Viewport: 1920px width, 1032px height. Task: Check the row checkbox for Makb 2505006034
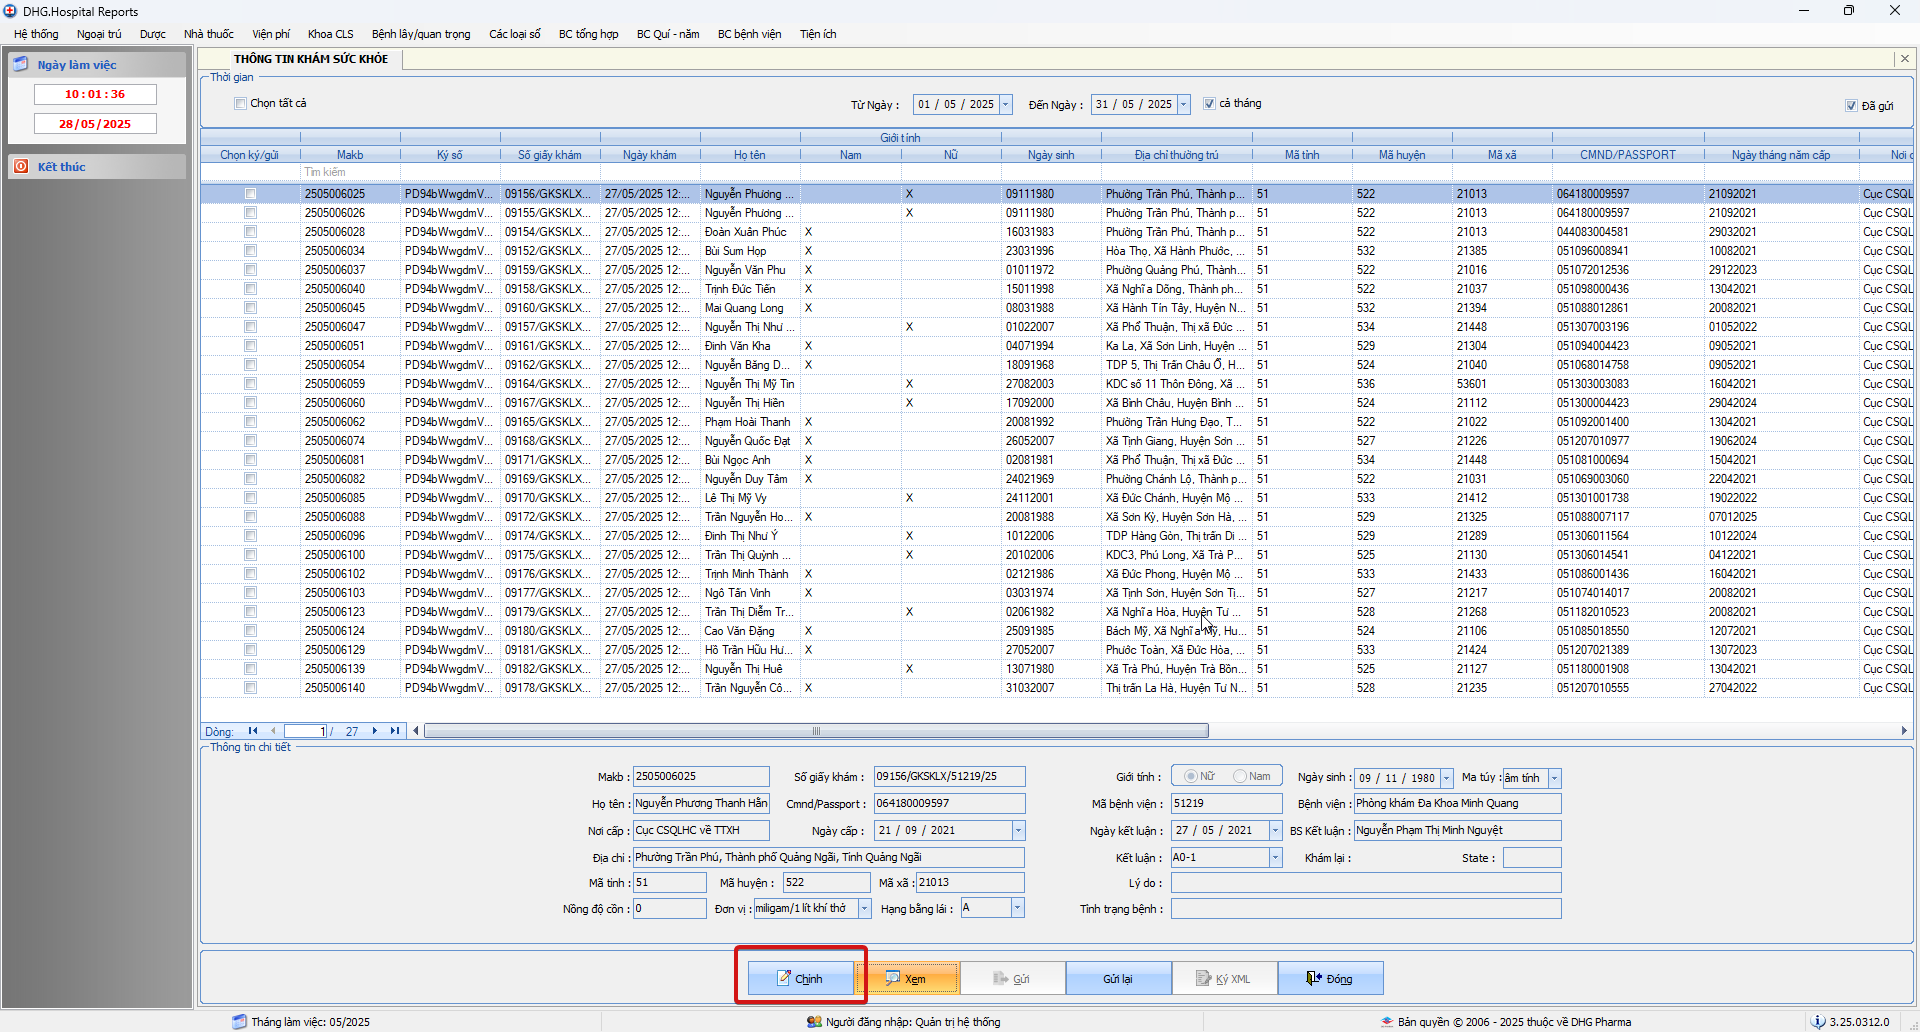[250, 251]
